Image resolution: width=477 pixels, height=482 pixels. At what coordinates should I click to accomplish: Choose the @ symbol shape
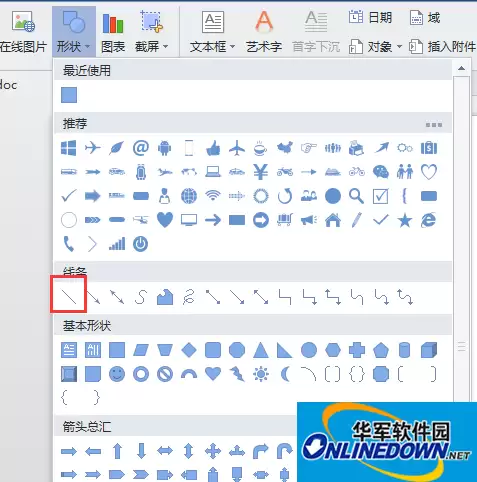tap(141, 148)
